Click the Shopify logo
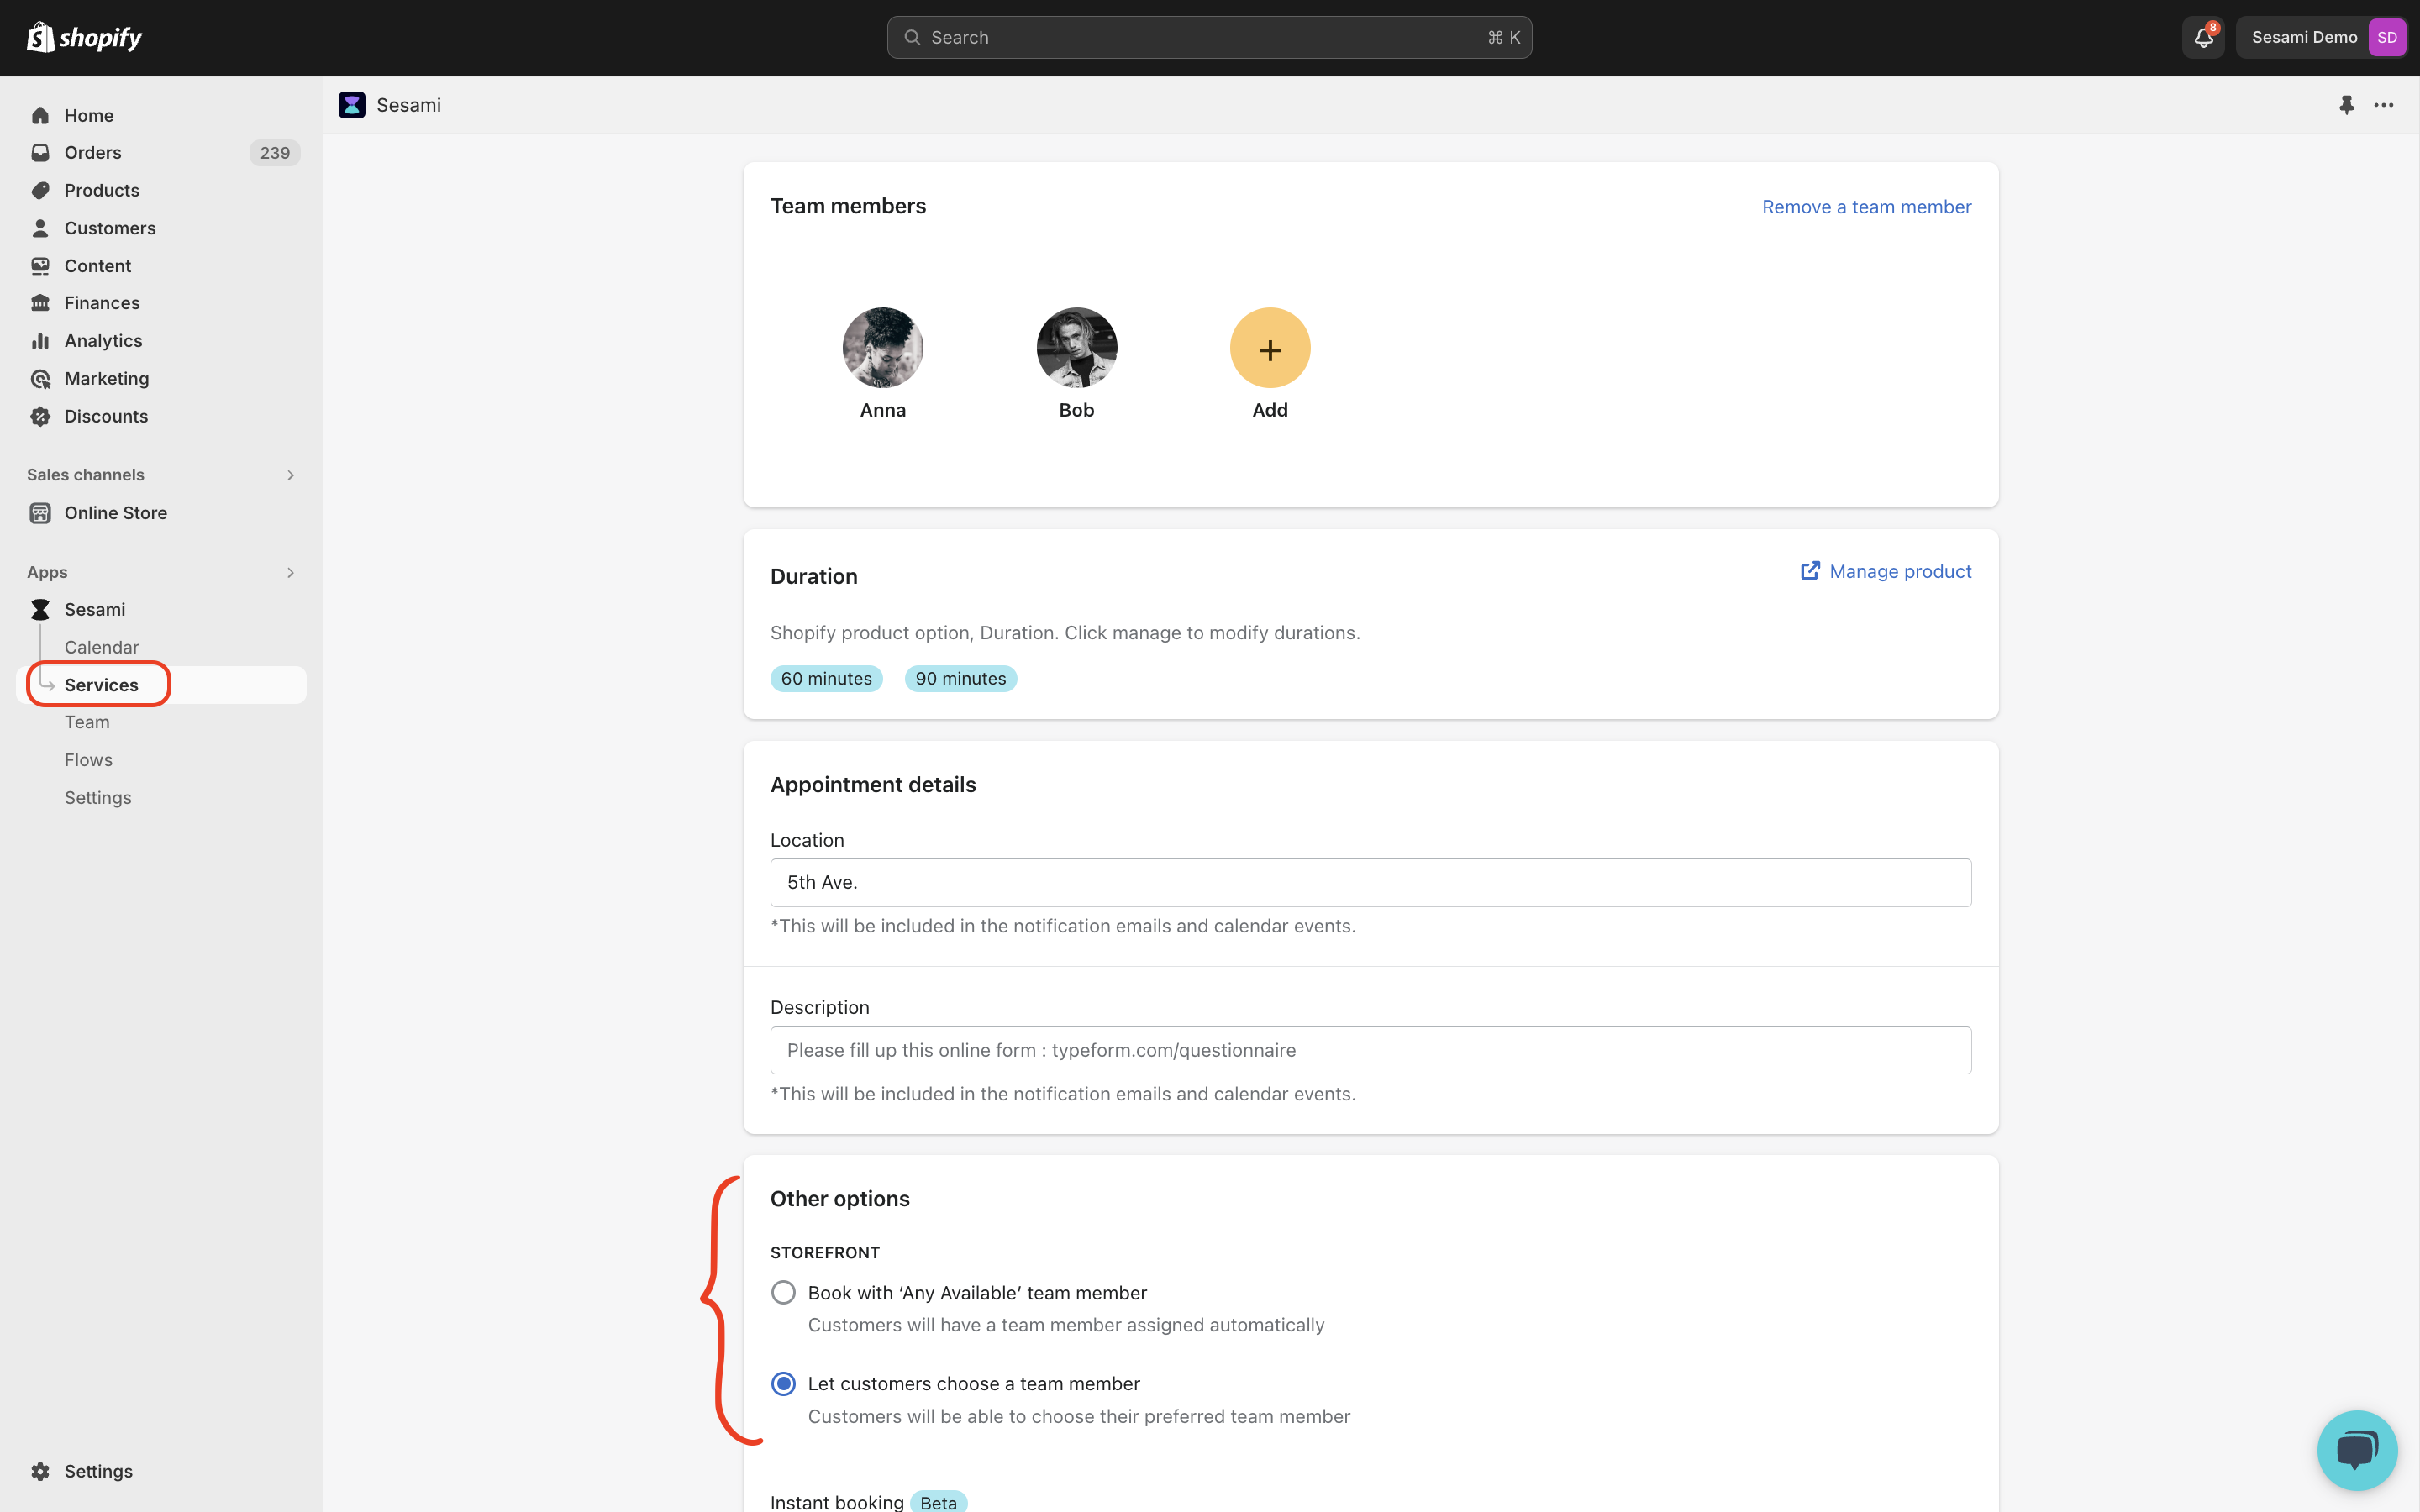The image size is (2420, 1512). coord(84,37)
